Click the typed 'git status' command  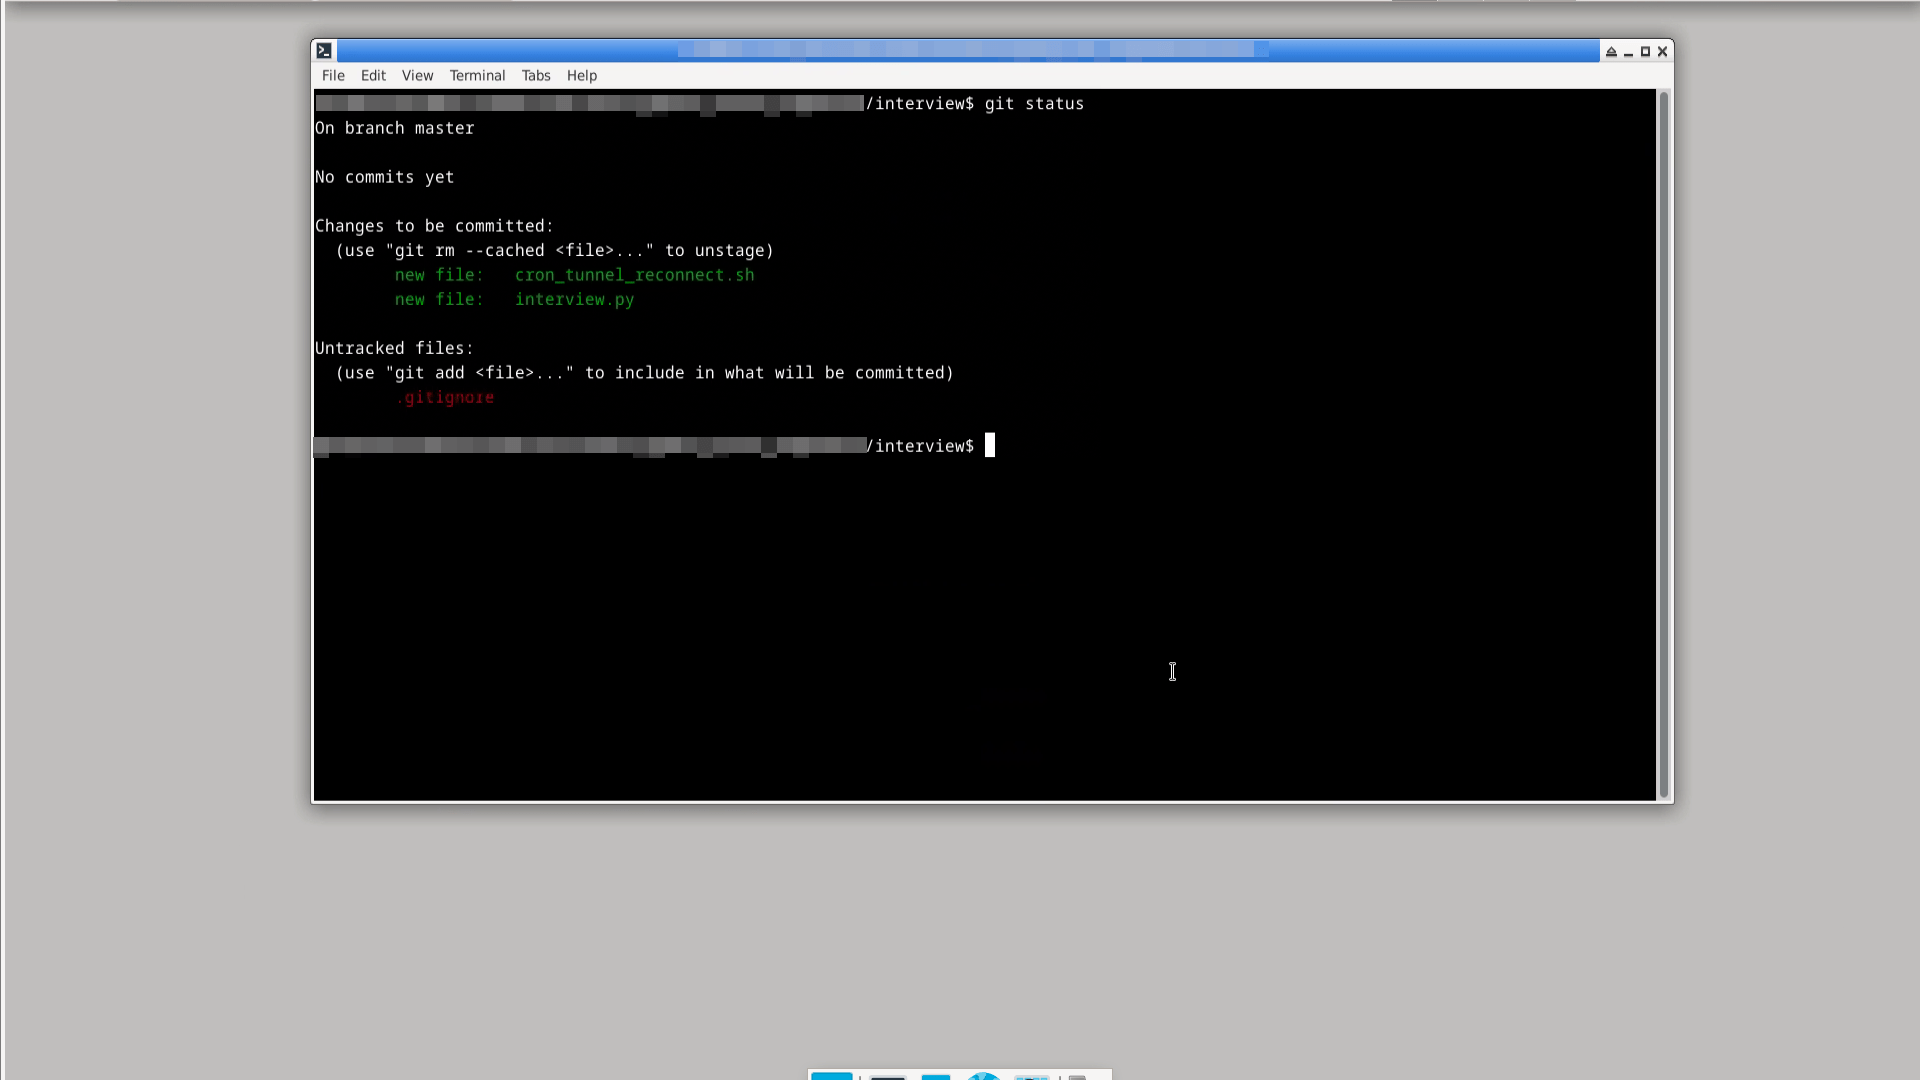click(x=1034, y=104)
